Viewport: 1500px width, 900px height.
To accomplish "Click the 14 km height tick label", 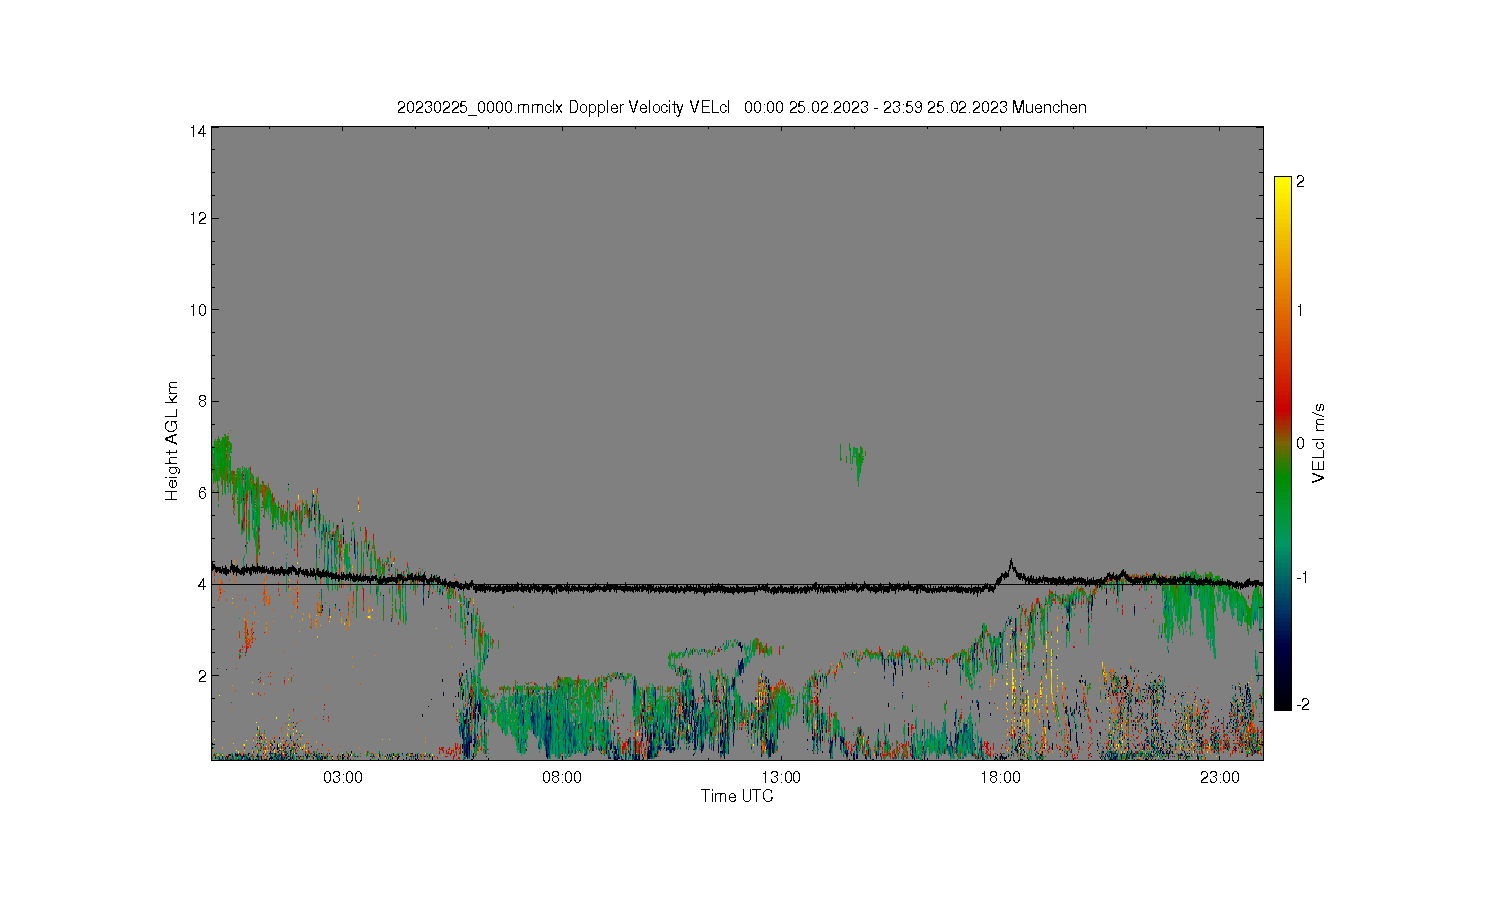I will tap(199, 131).
